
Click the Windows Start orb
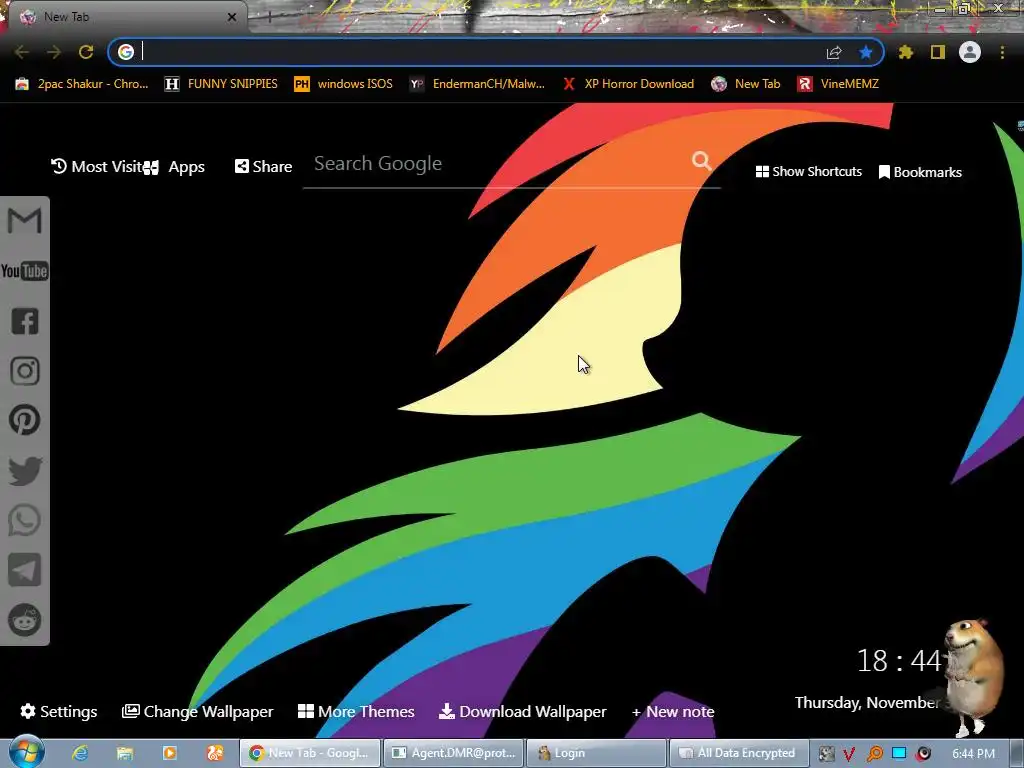(x=26, y=752)
